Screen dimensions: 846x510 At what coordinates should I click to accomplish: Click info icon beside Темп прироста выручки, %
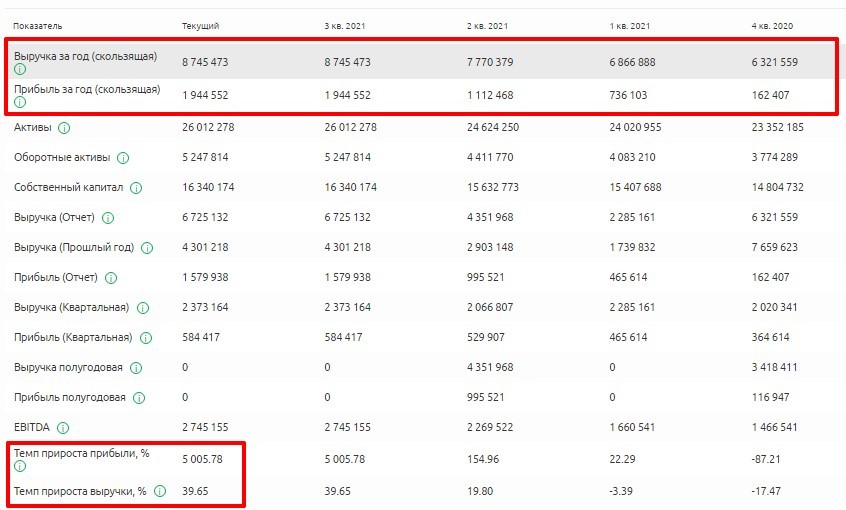[159, 491]
